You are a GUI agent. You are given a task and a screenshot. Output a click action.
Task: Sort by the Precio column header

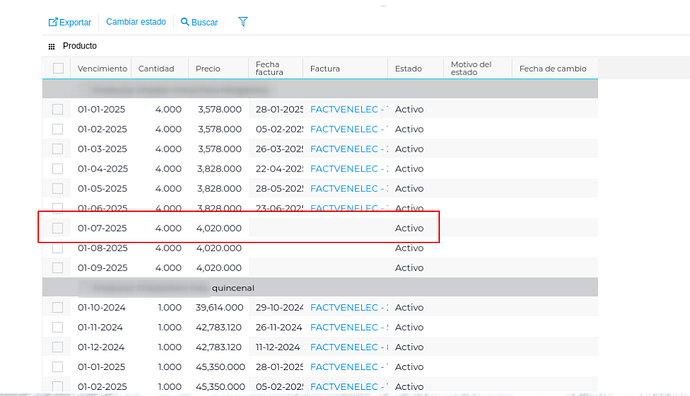pyautogui.click(x=208, y=69)
